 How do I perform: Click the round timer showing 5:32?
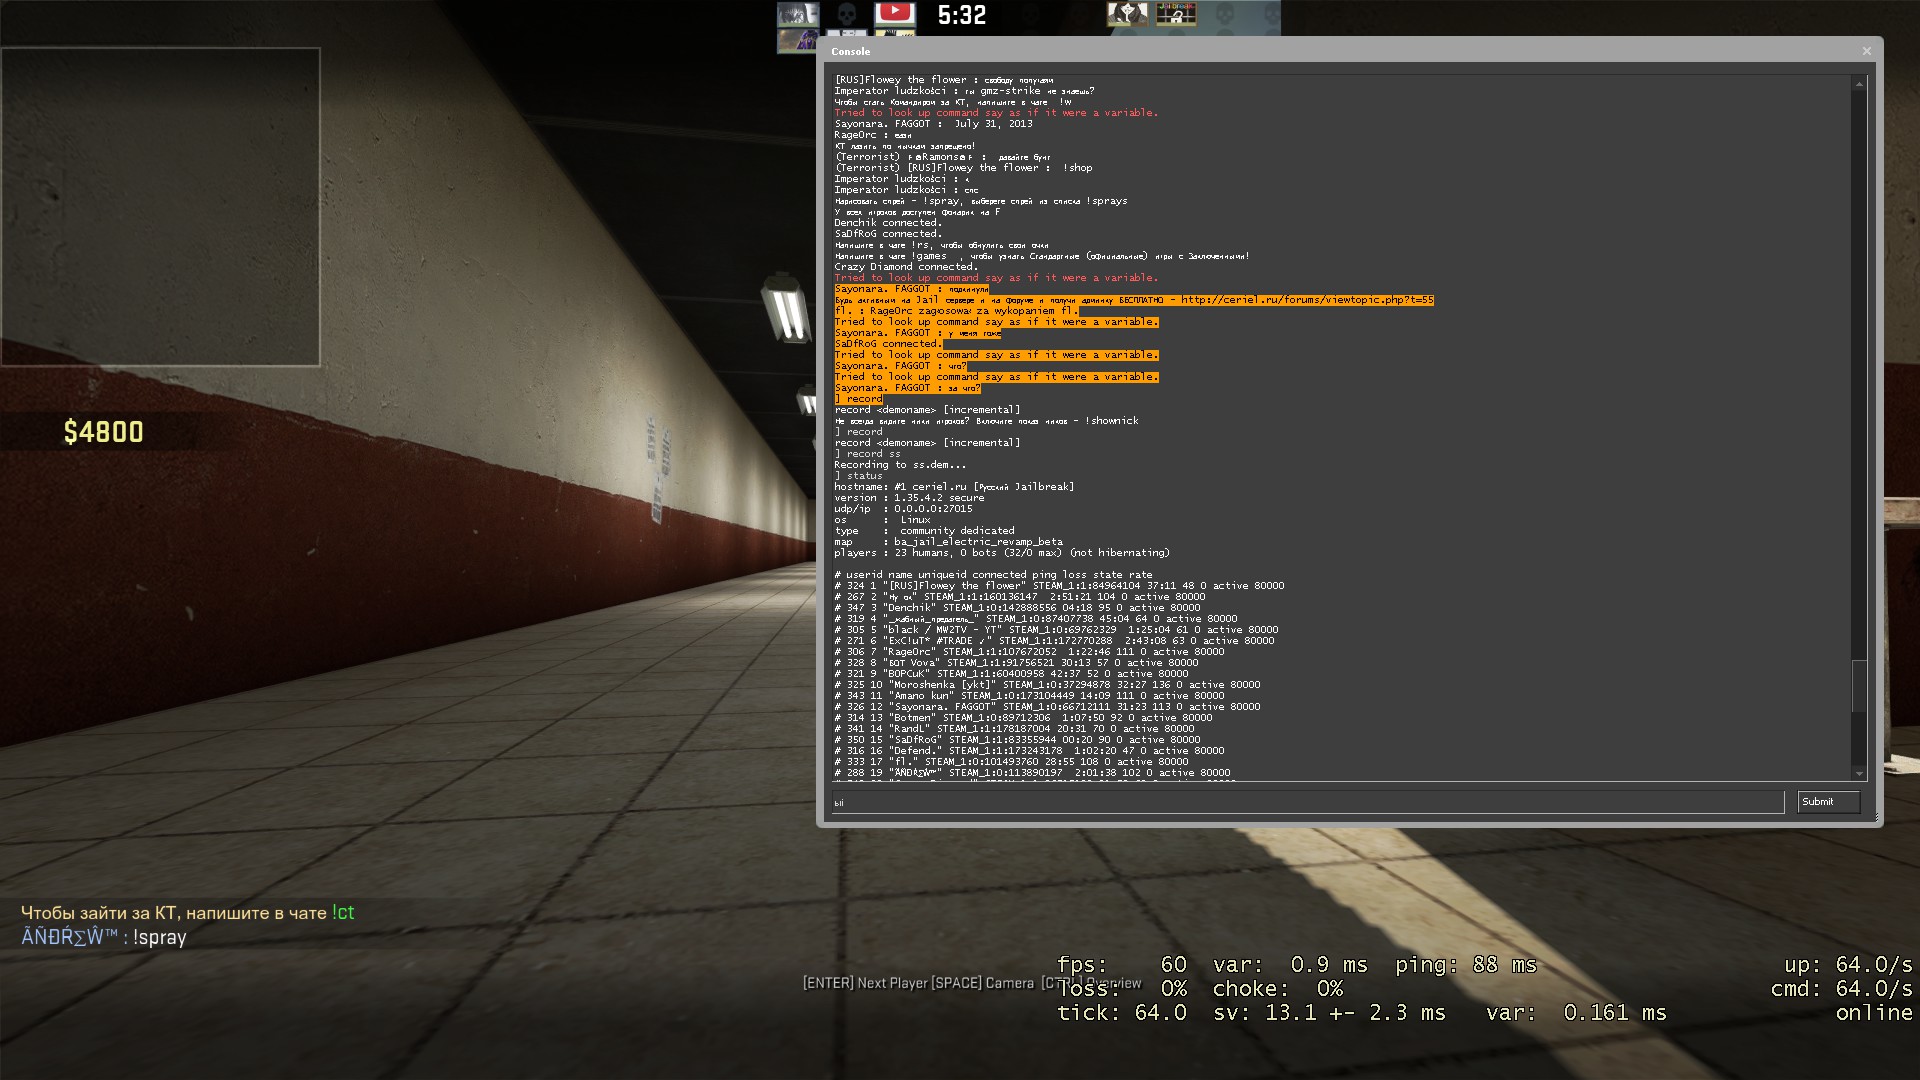pos(961,15)
